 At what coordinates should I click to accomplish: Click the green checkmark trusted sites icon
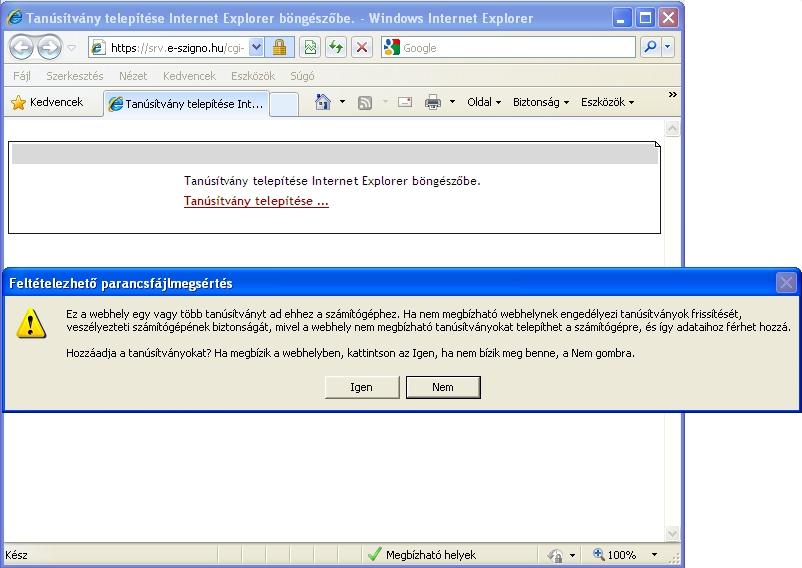tap(375, 555)
